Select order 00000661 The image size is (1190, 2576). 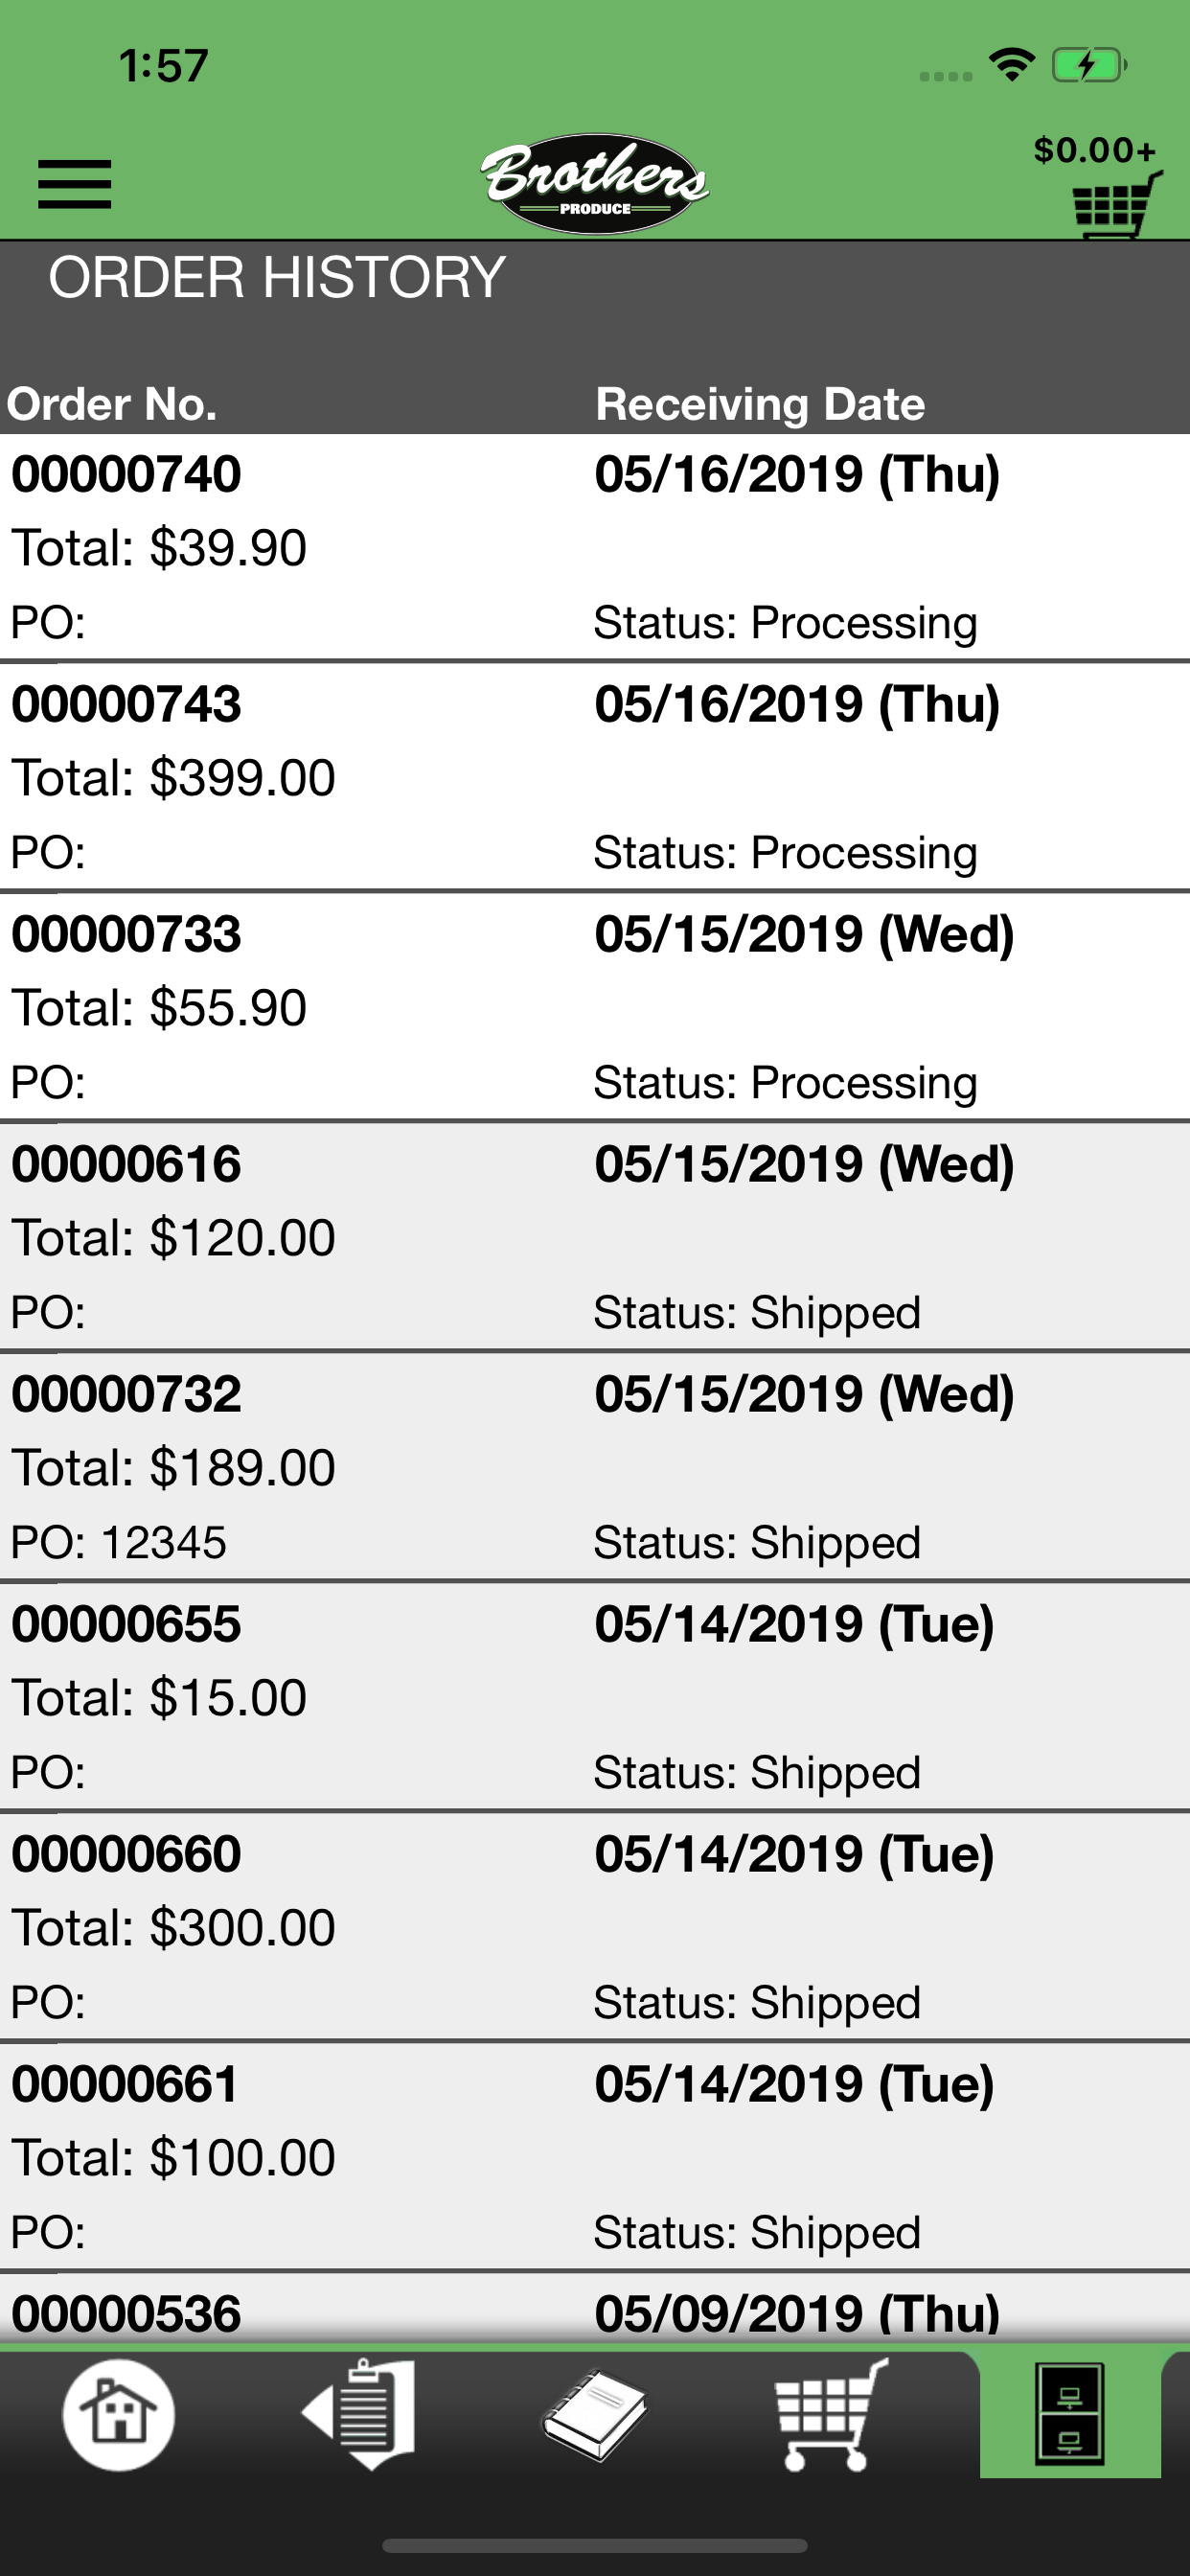point(595,2157)
